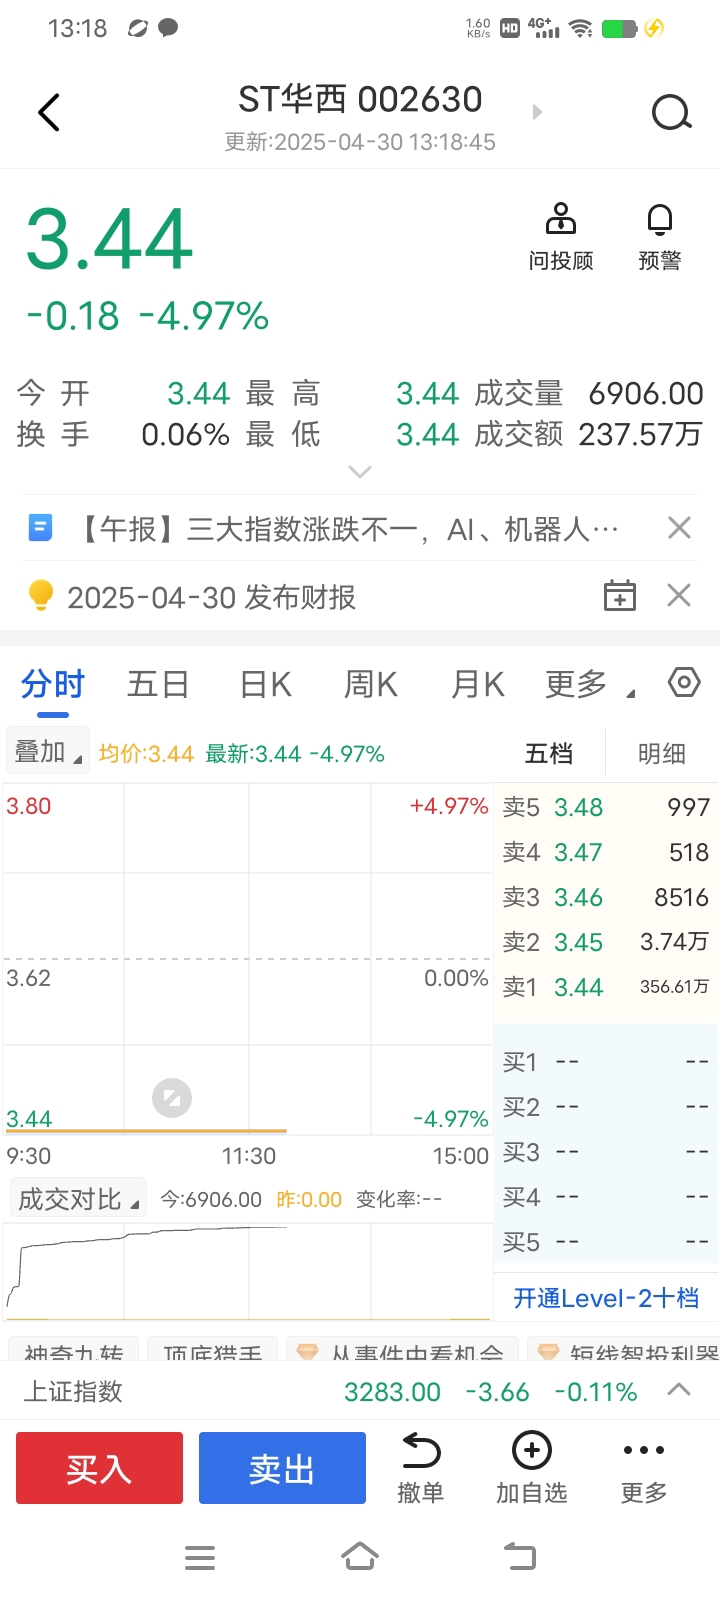Screen dimensions: 720x1600
Task: Tap the large 3.44 current price
Action: tap(109, 239)
